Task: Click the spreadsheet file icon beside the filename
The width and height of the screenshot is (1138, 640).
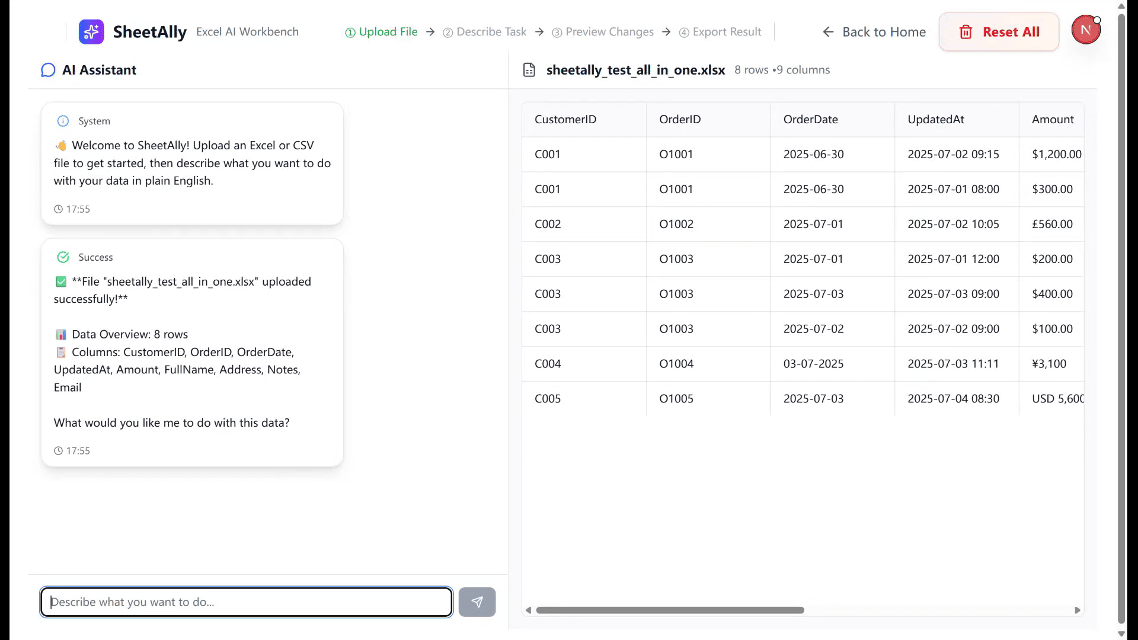Action: pos(530,70)
